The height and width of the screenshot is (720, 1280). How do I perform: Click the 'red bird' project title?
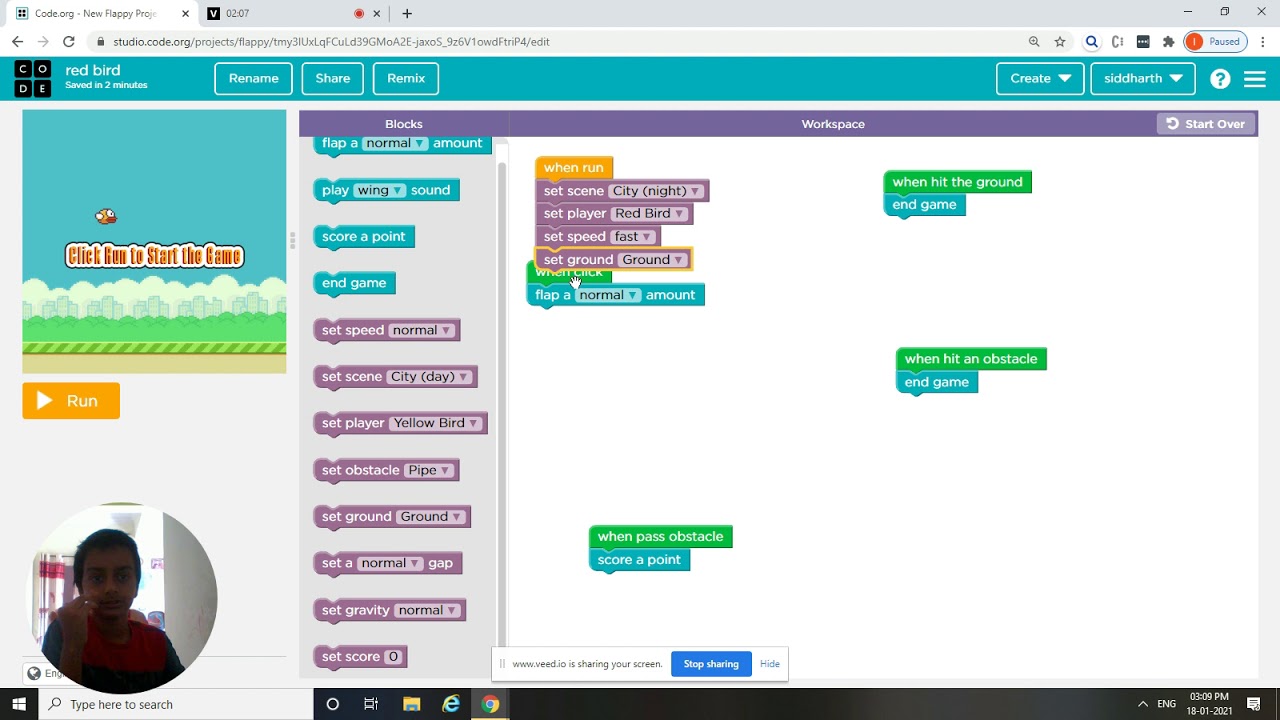click(x=93, y=70)
